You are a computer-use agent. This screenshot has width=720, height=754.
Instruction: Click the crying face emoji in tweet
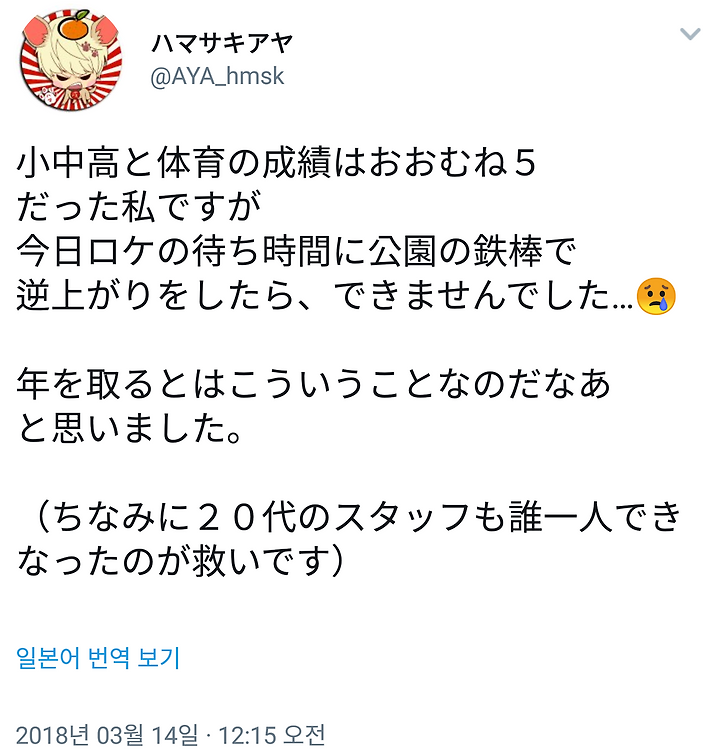click(x=656, y=296)
